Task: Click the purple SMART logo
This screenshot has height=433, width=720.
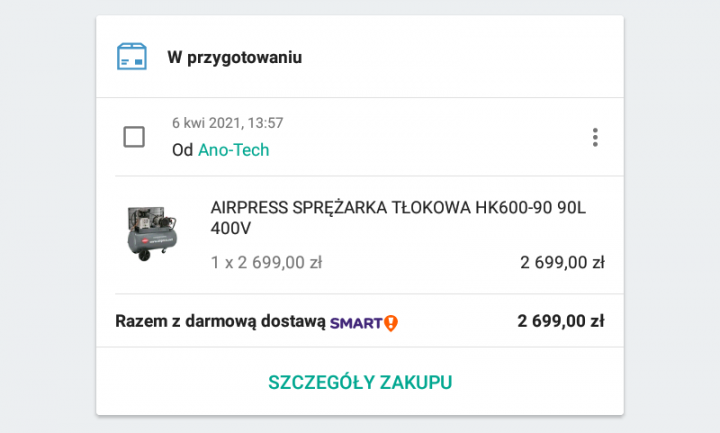Action: (x=356, y=322)
